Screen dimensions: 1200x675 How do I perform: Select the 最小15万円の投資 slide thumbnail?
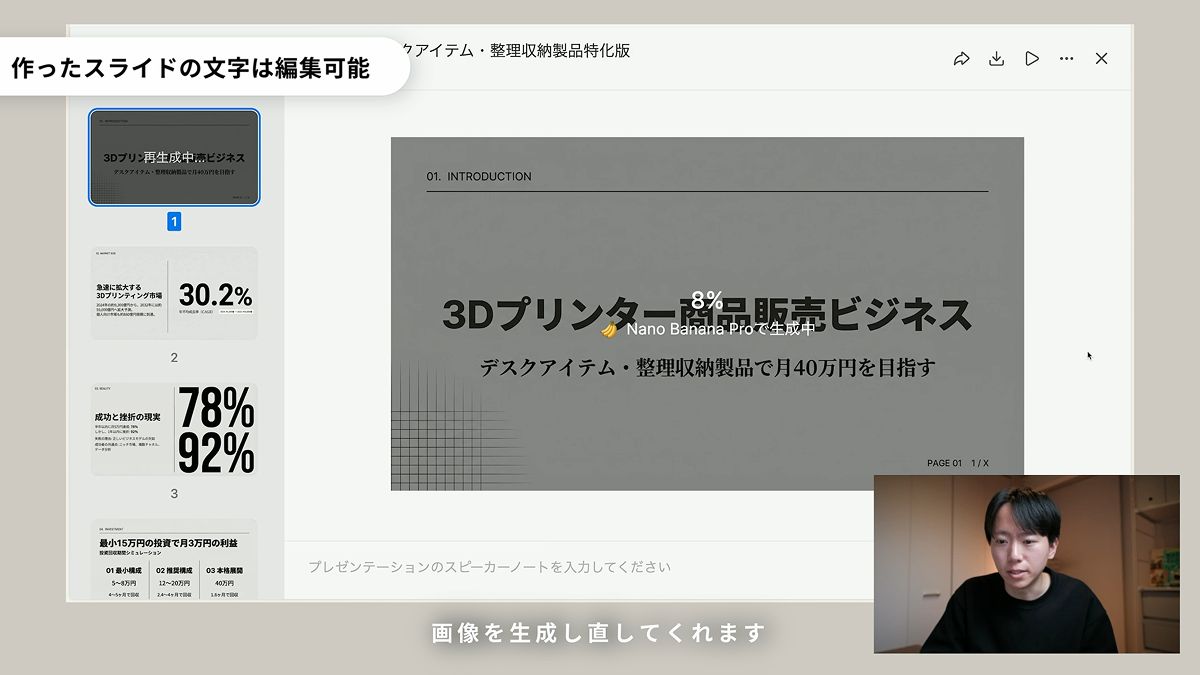(x=174, y=560)
